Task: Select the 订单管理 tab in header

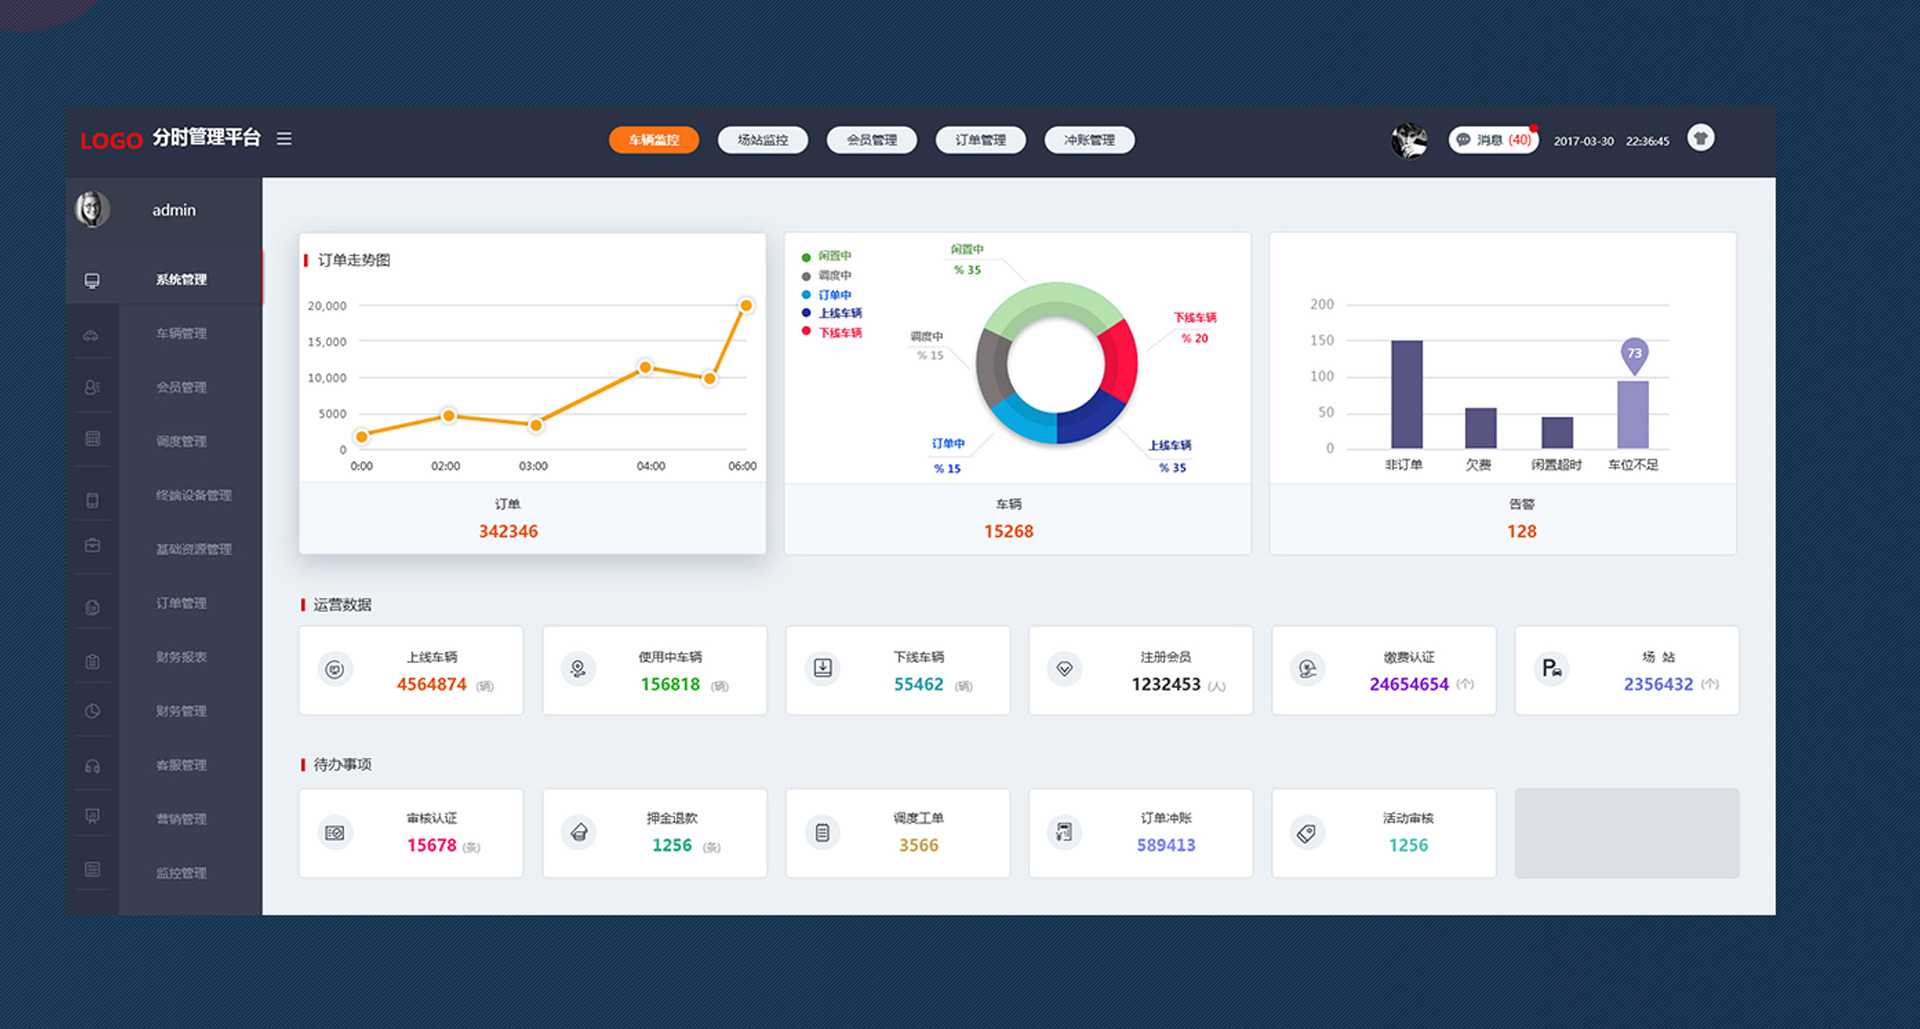Action: coord(981,140)
